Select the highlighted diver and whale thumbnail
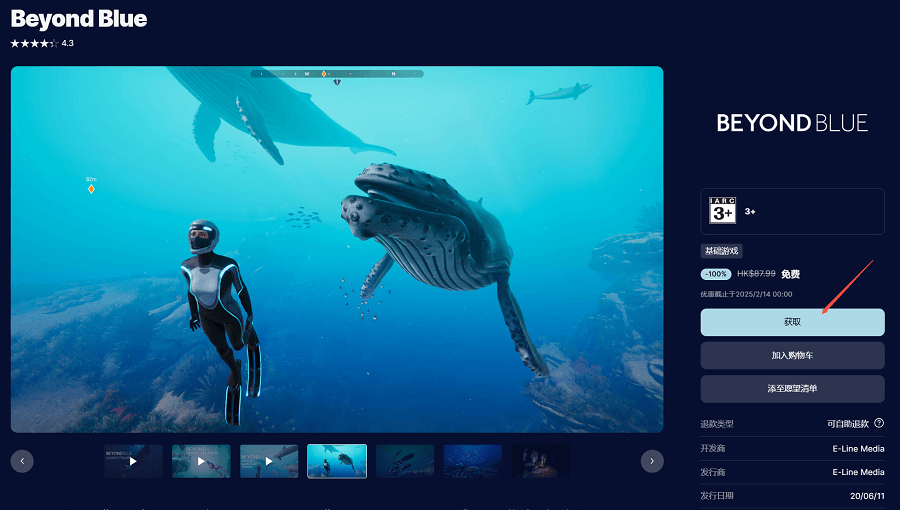 (x=337, y=461)
